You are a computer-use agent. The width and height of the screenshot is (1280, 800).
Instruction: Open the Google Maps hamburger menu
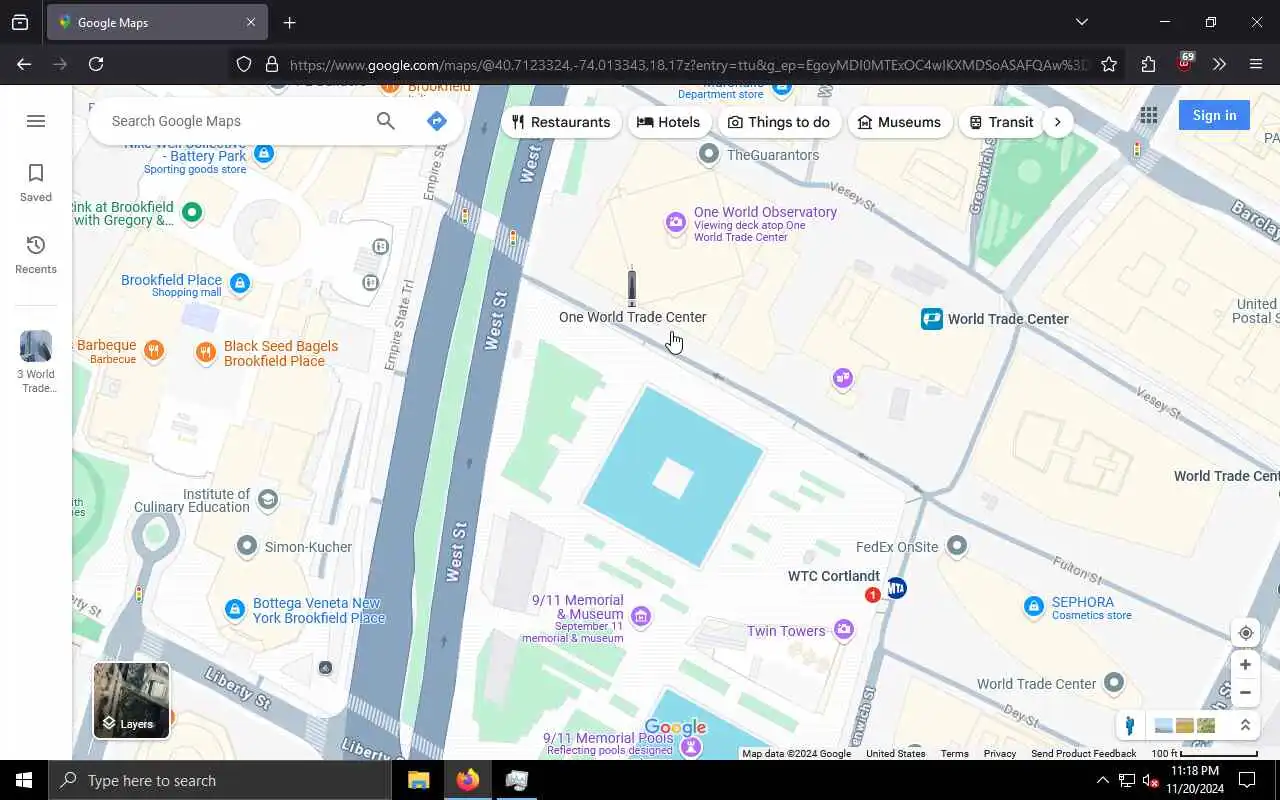36,121
